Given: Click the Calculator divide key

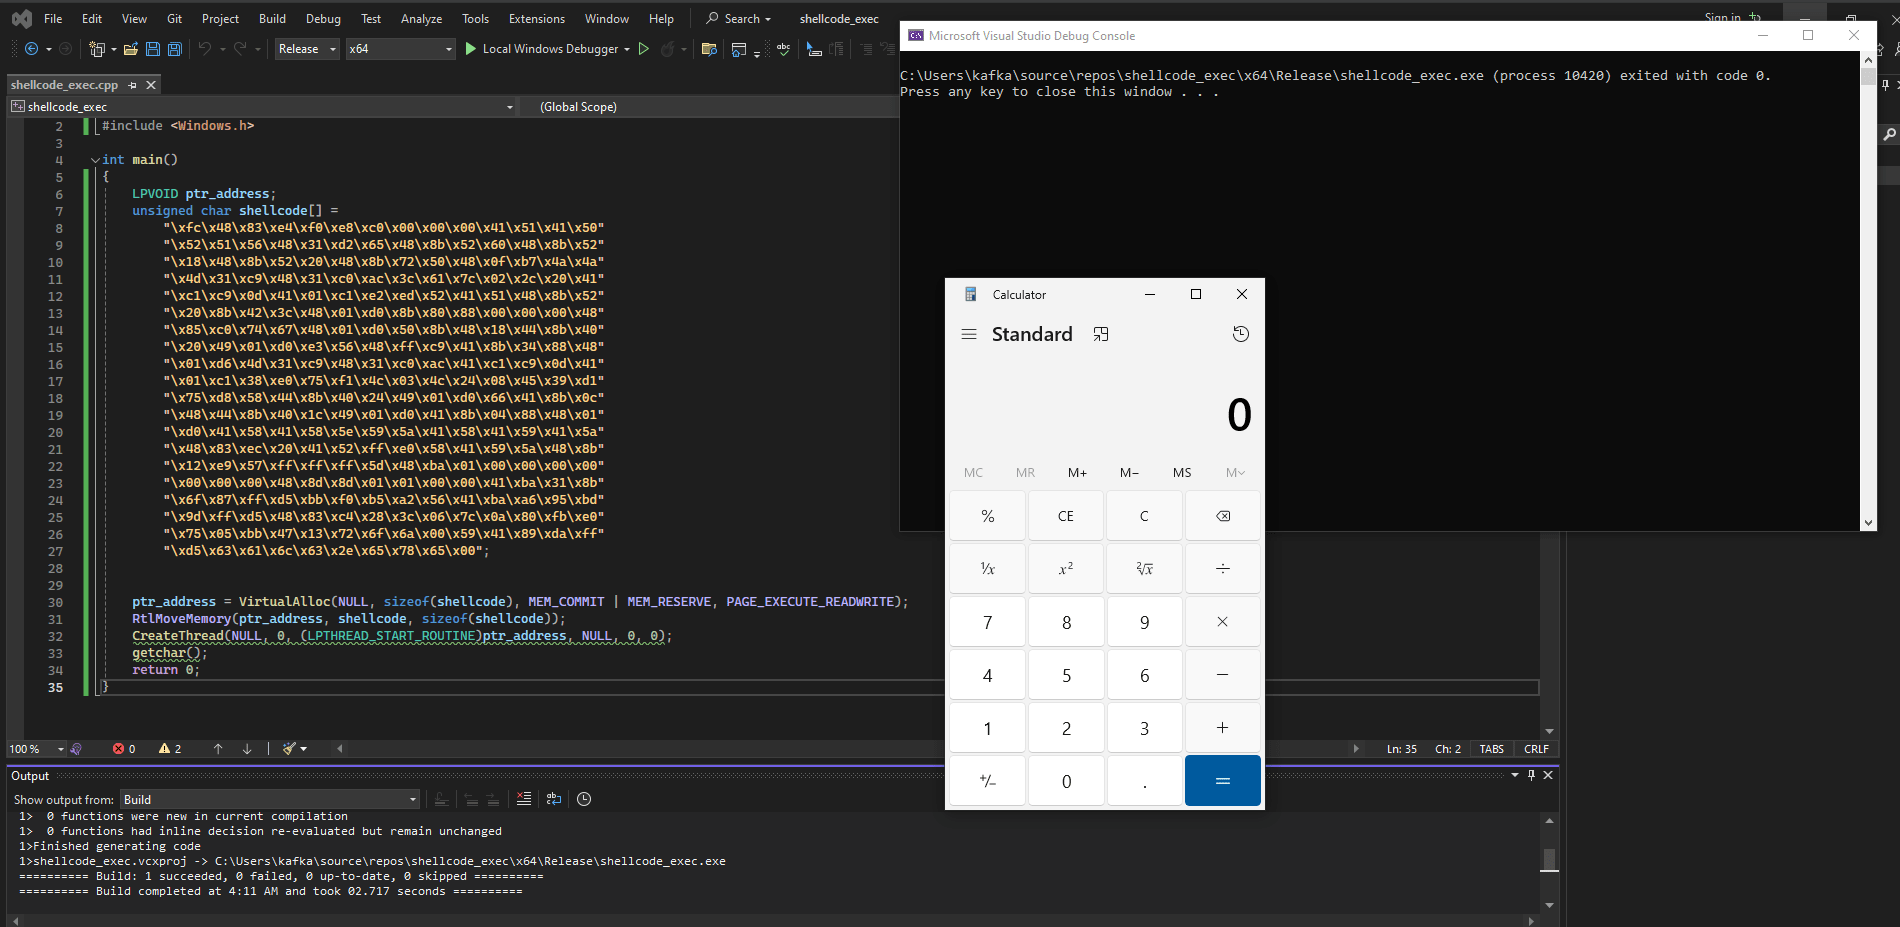Looking at the screenshot, I should 1223,569.
